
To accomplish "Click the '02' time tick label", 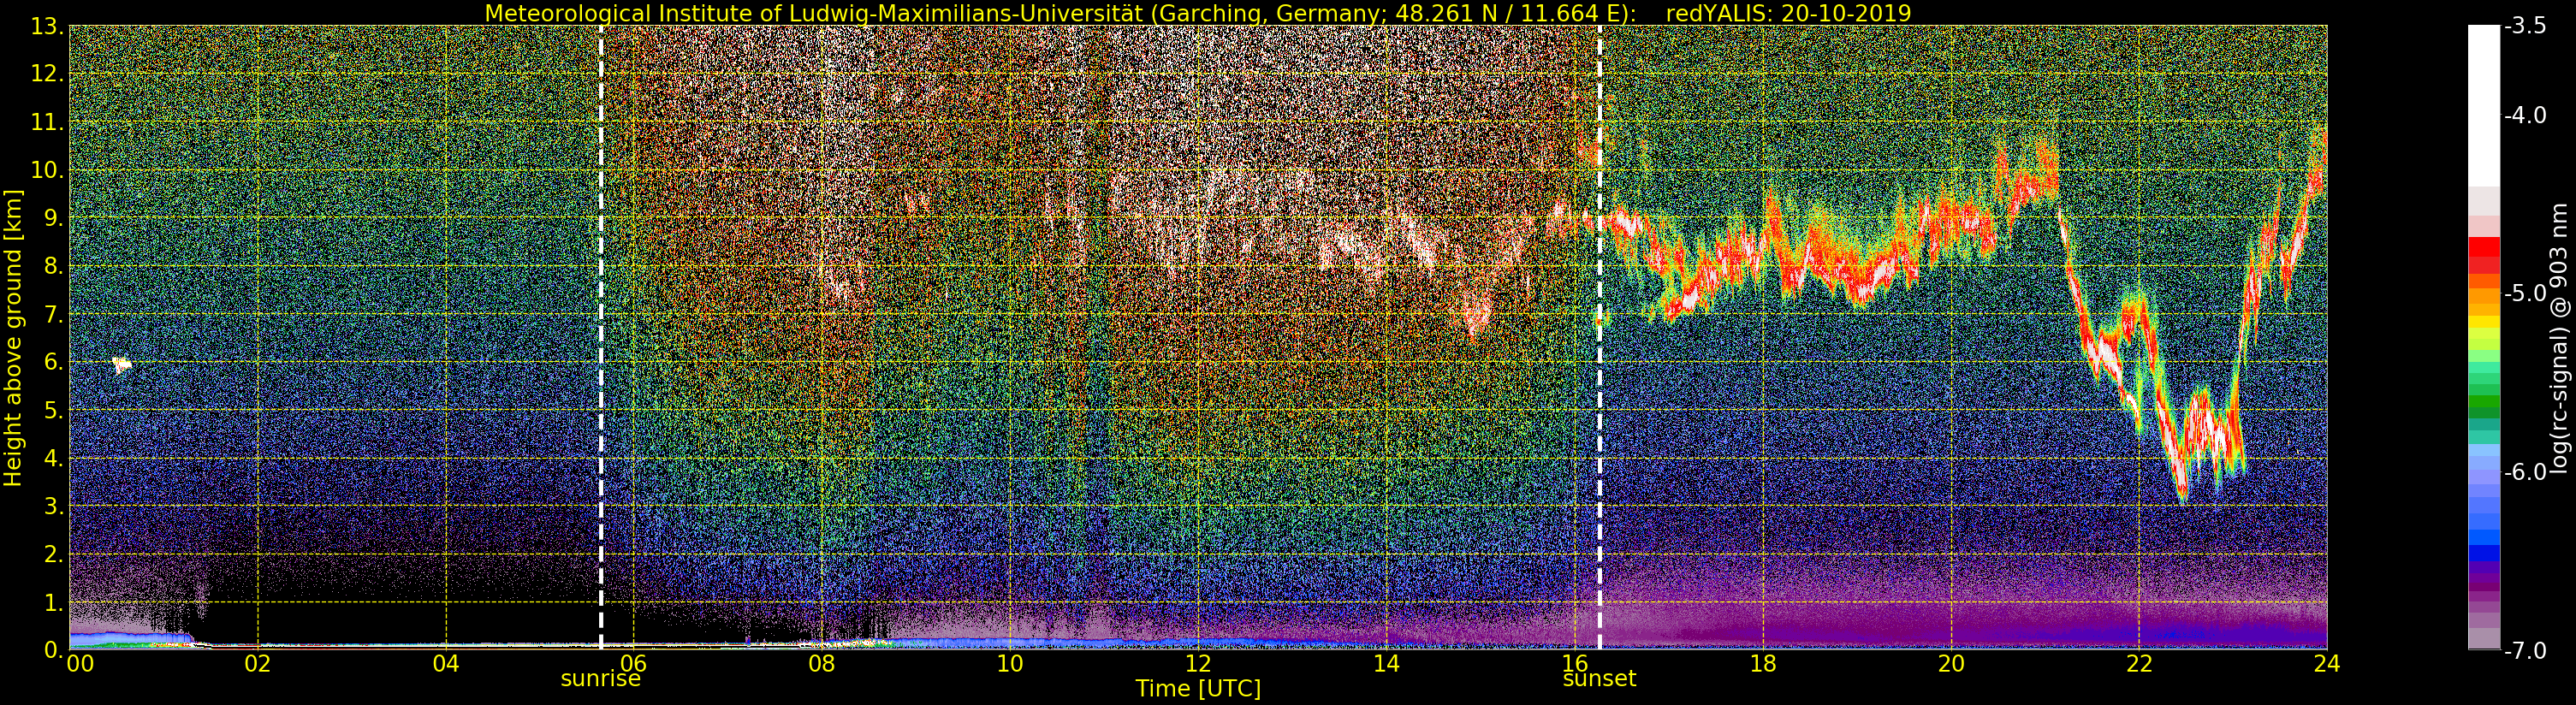I will tap(258, 663).
